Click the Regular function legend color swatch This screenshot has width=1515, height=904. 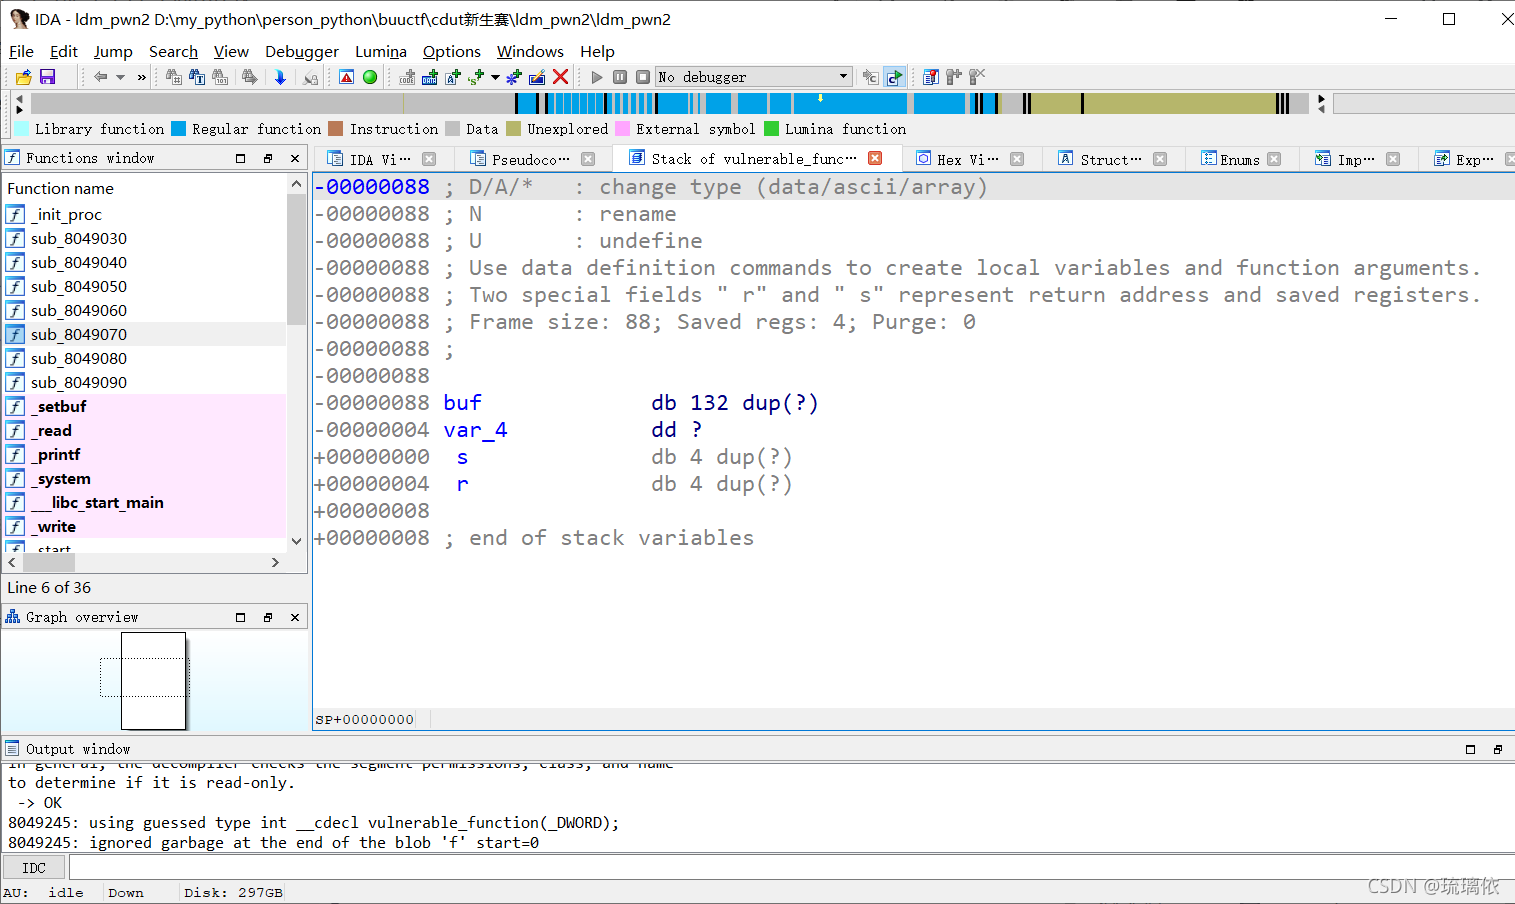click(178, 128)
